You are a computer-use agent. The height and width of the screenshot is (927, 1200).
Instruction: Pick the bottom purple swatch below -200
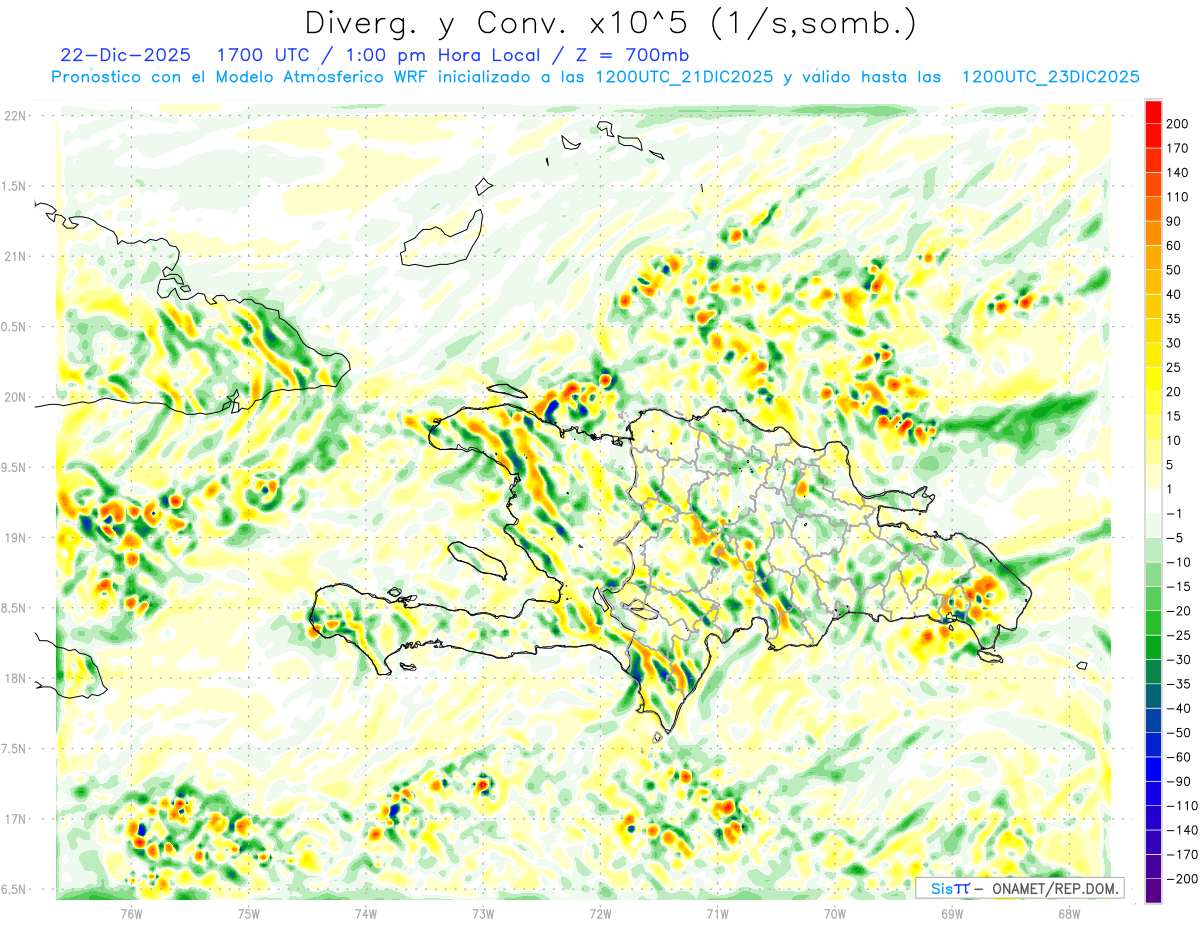point(1153,890)
